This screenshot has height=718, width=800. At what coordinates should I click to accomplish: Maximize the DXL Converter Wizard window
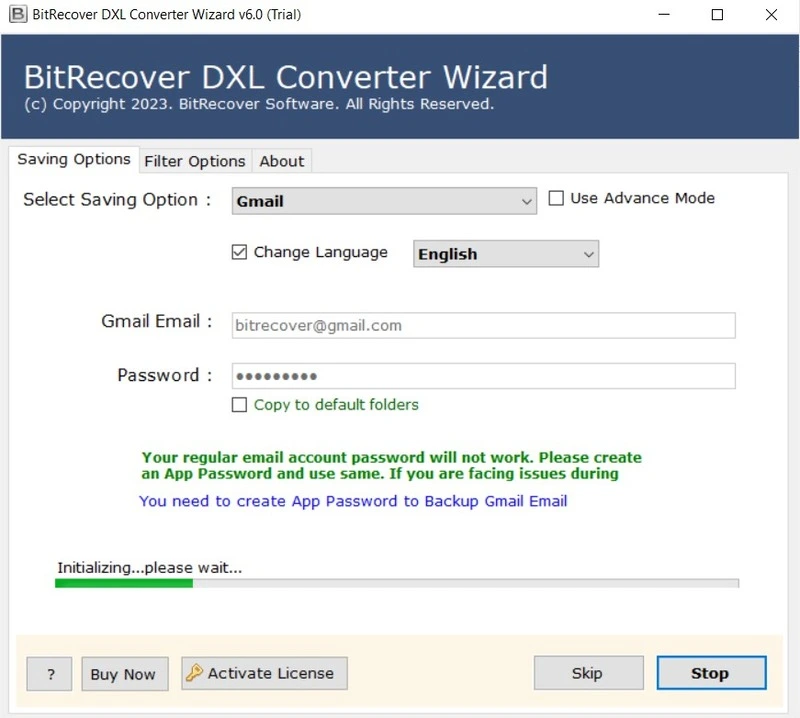click(x=717, y=14)
